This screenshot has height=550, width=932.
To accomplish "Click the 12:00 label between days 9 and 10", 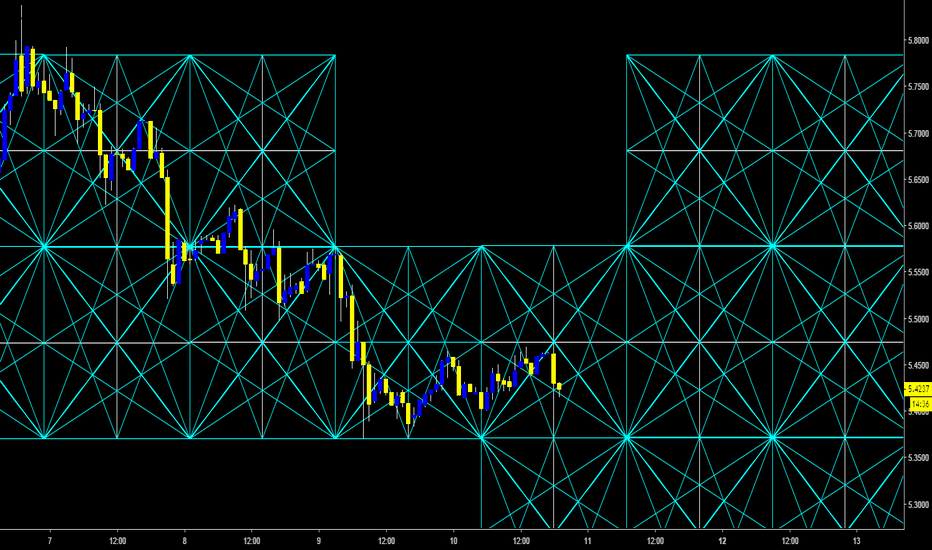I will [x=386, y=540].
